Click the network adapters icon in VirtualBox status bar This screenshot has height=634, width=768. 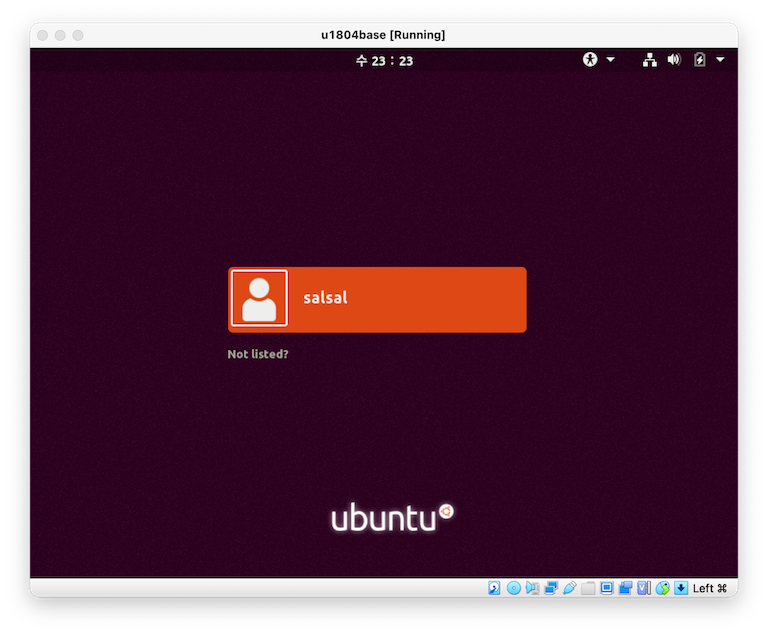pyautogui.click(x=551, y=588)
